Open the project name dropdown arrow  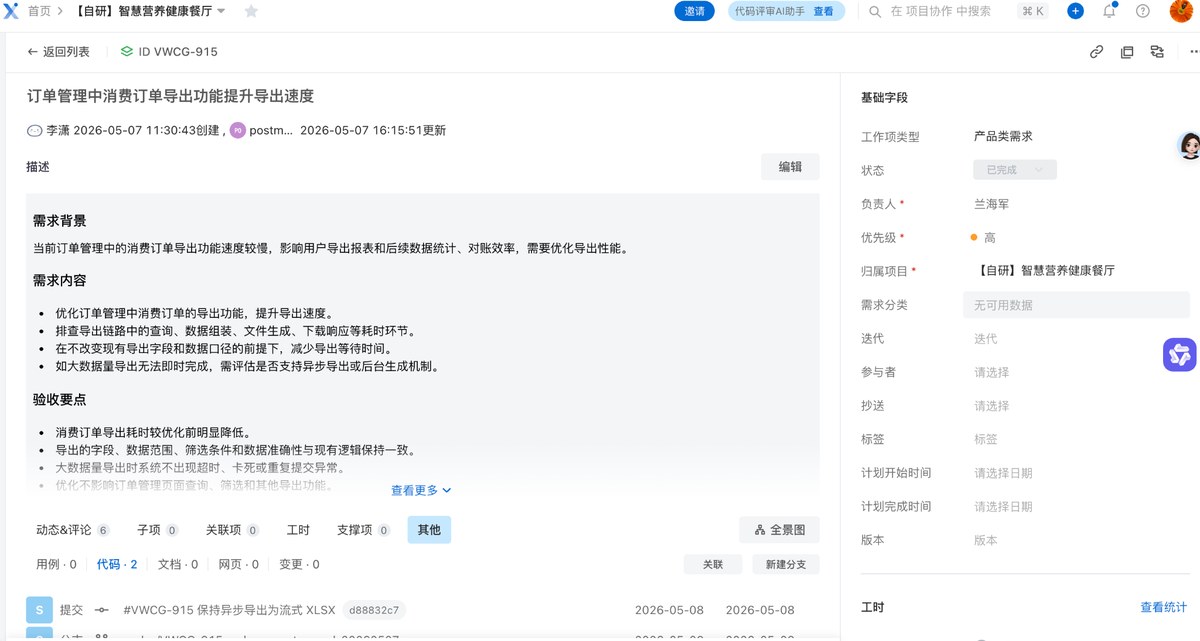(221, 11)
